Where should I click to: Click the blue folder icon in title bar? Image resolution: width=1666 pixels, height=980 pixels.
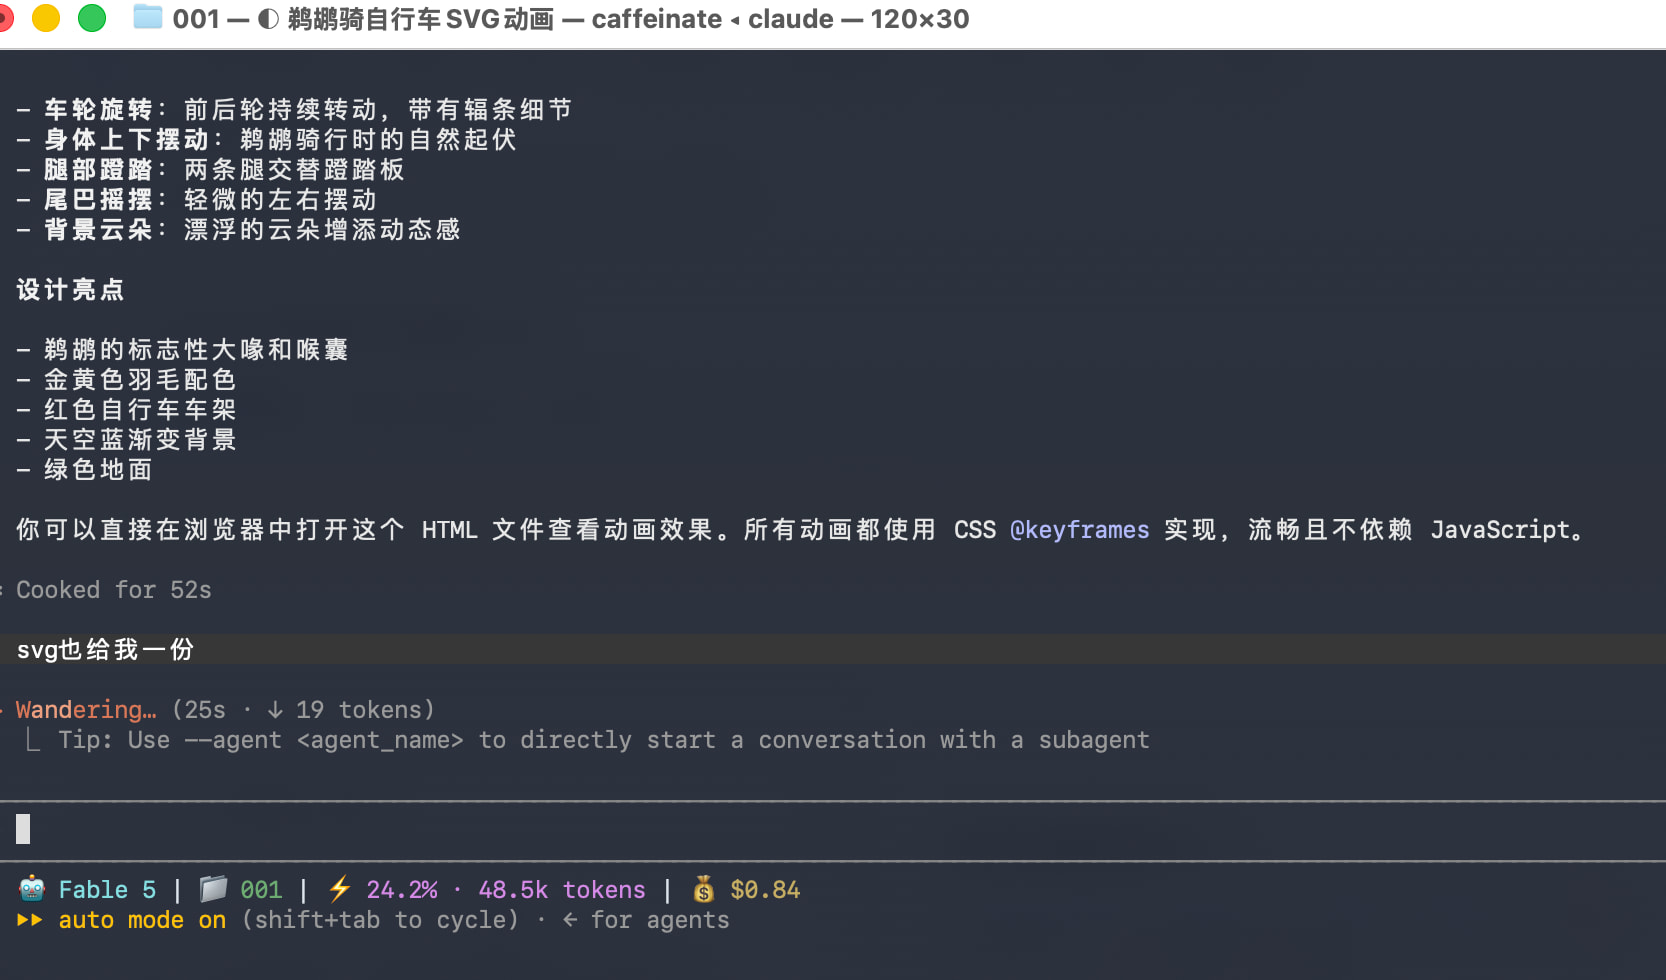[148, 17]
